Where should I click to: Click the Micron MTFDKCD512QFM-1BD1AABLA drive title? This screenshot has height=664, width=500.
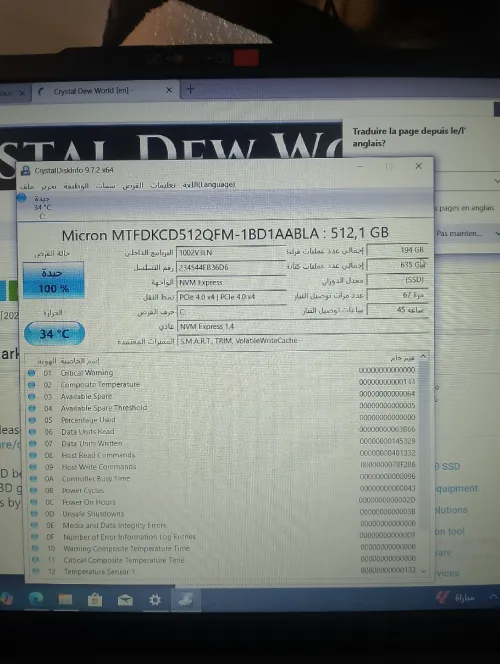click(x=225, y=234)
